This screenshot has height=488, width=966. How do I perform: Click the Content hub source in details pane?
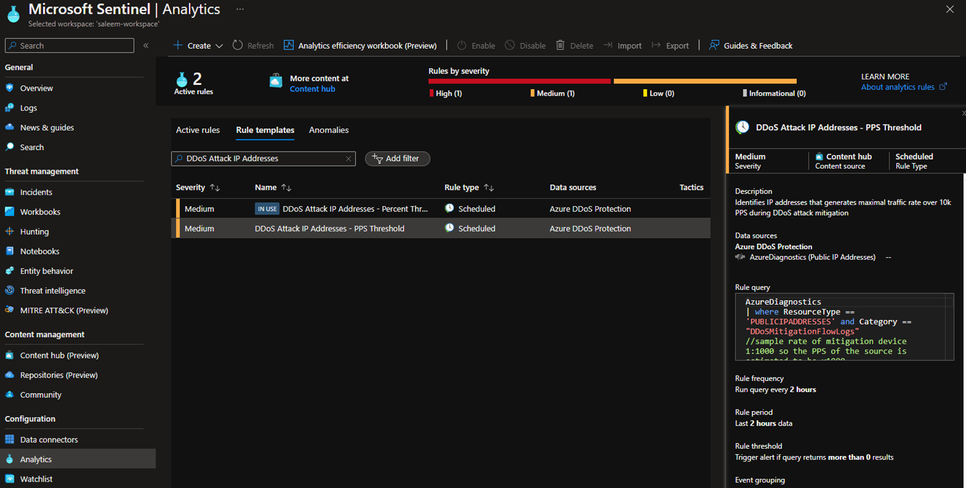(x=843, y=157)
